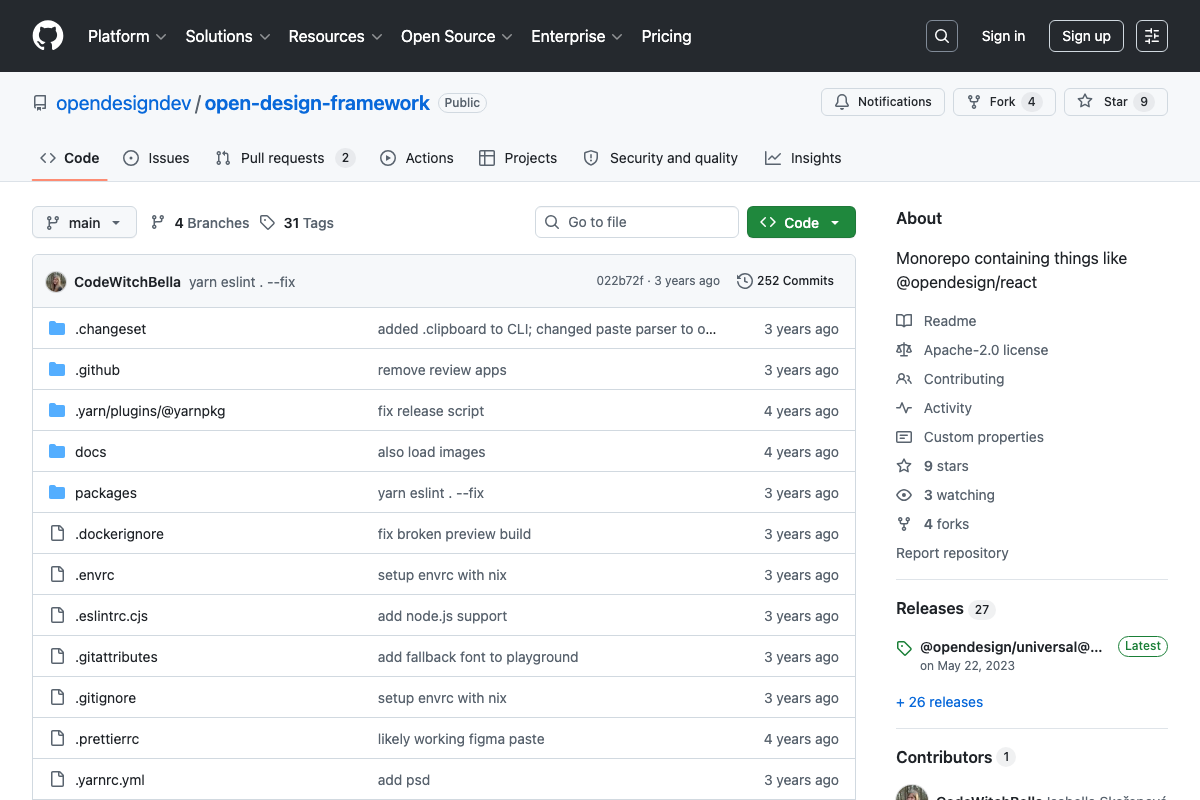Click the .yarnrc.yml file icon
This screenshot has width=1200, height=800.
(x=57, y=780)
